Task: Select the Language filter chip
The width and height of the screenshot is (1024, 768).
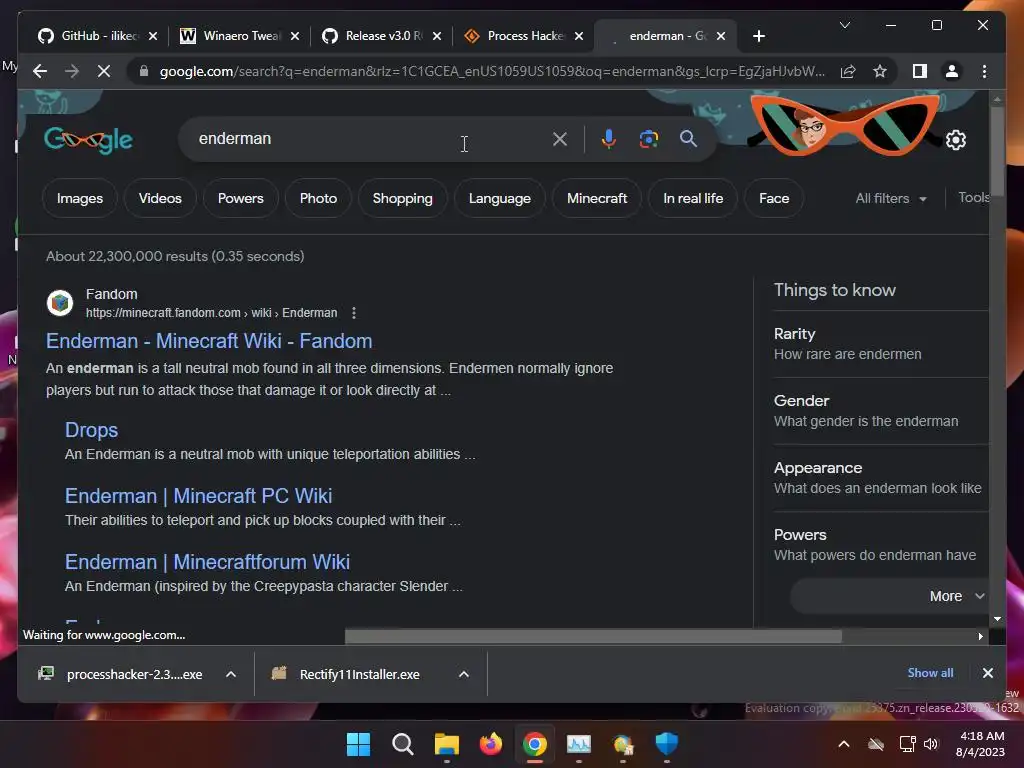Action: point(500,199)
